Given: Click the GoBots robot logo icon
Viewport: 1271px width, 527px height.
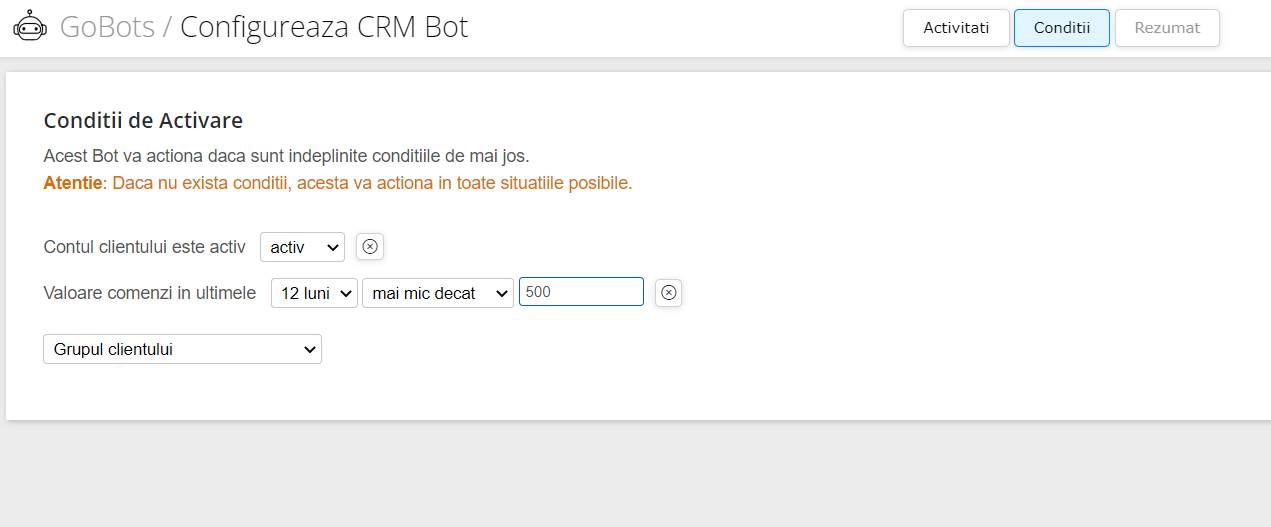Looking at the screenshot, I should (x=30, y=26).
